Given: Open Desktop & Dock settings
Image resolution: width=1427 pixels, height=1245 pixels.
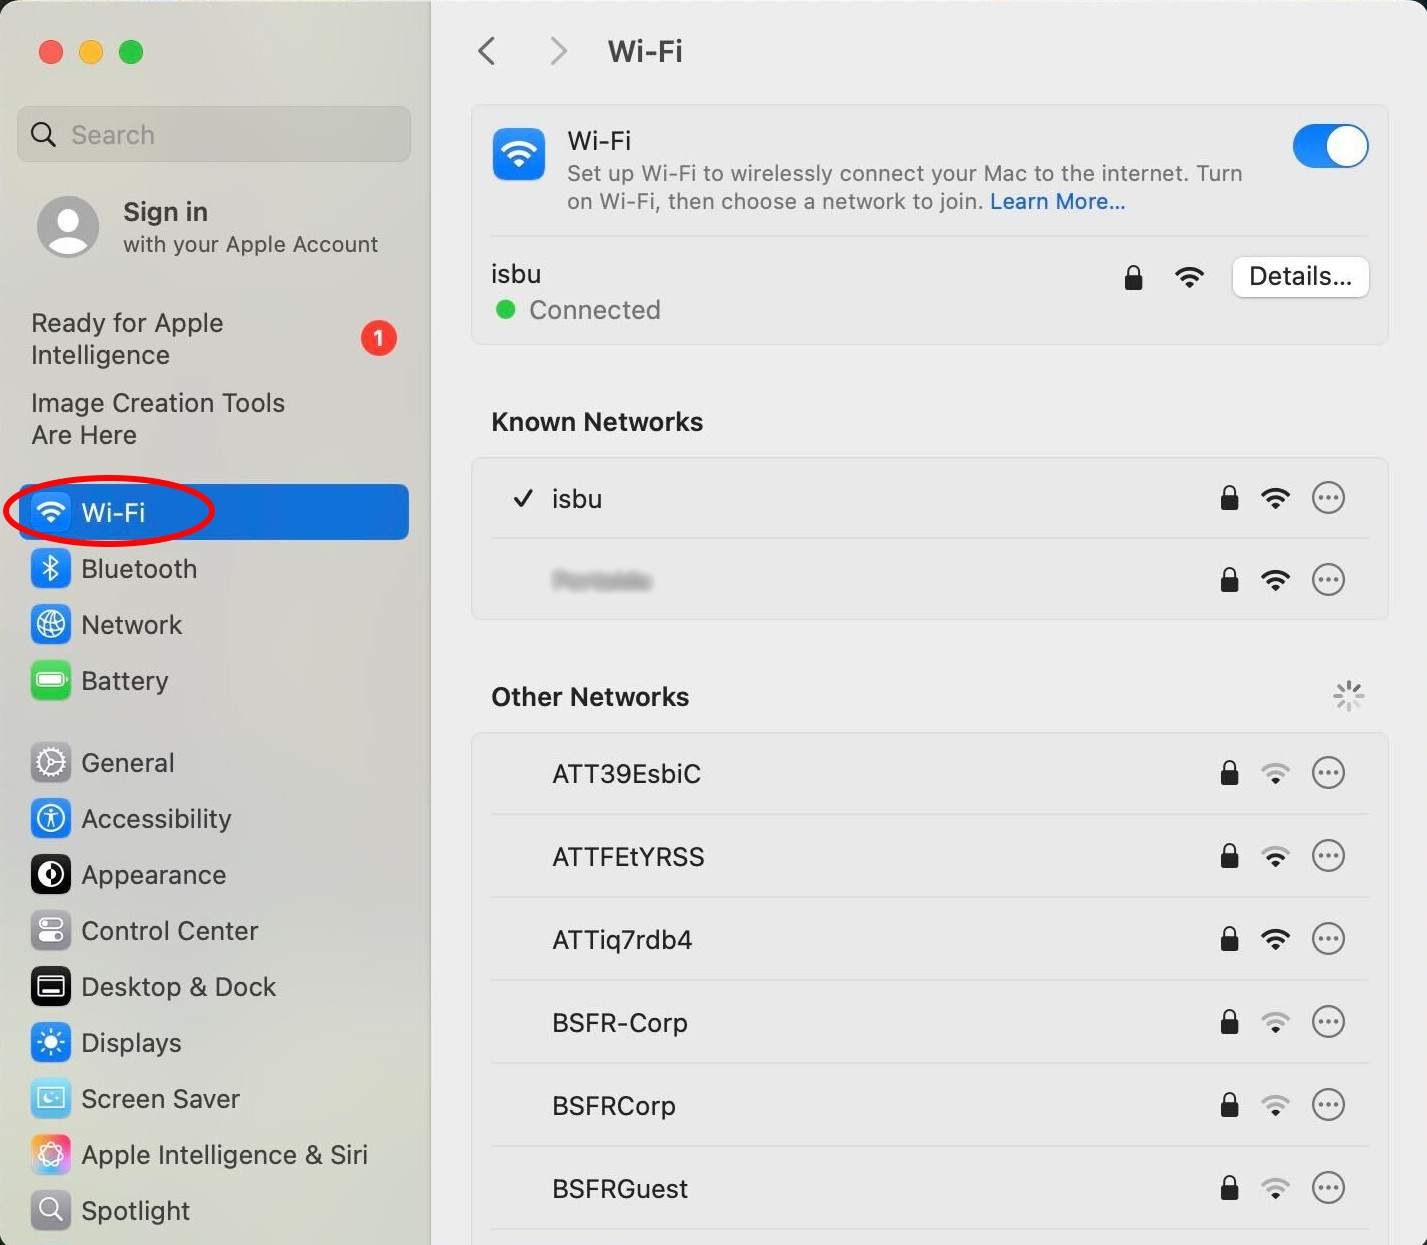Looking at the screenshot, I should (214, 987).
